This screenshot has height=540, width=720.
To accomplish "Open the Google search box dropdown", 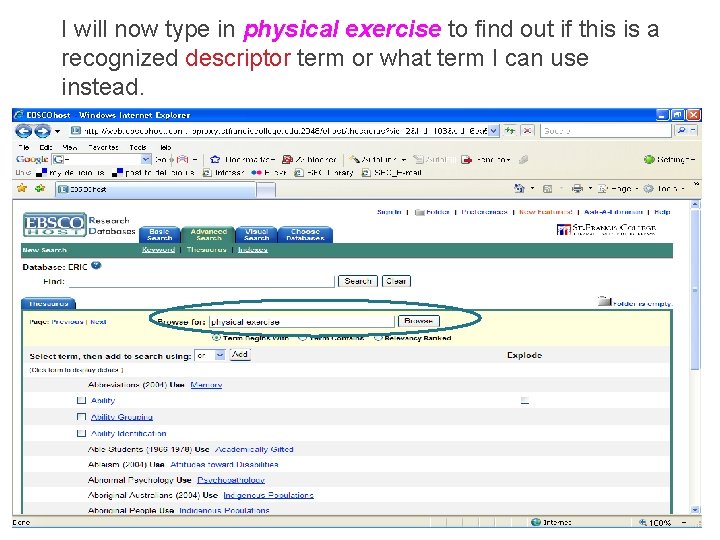I will point(146,159).
